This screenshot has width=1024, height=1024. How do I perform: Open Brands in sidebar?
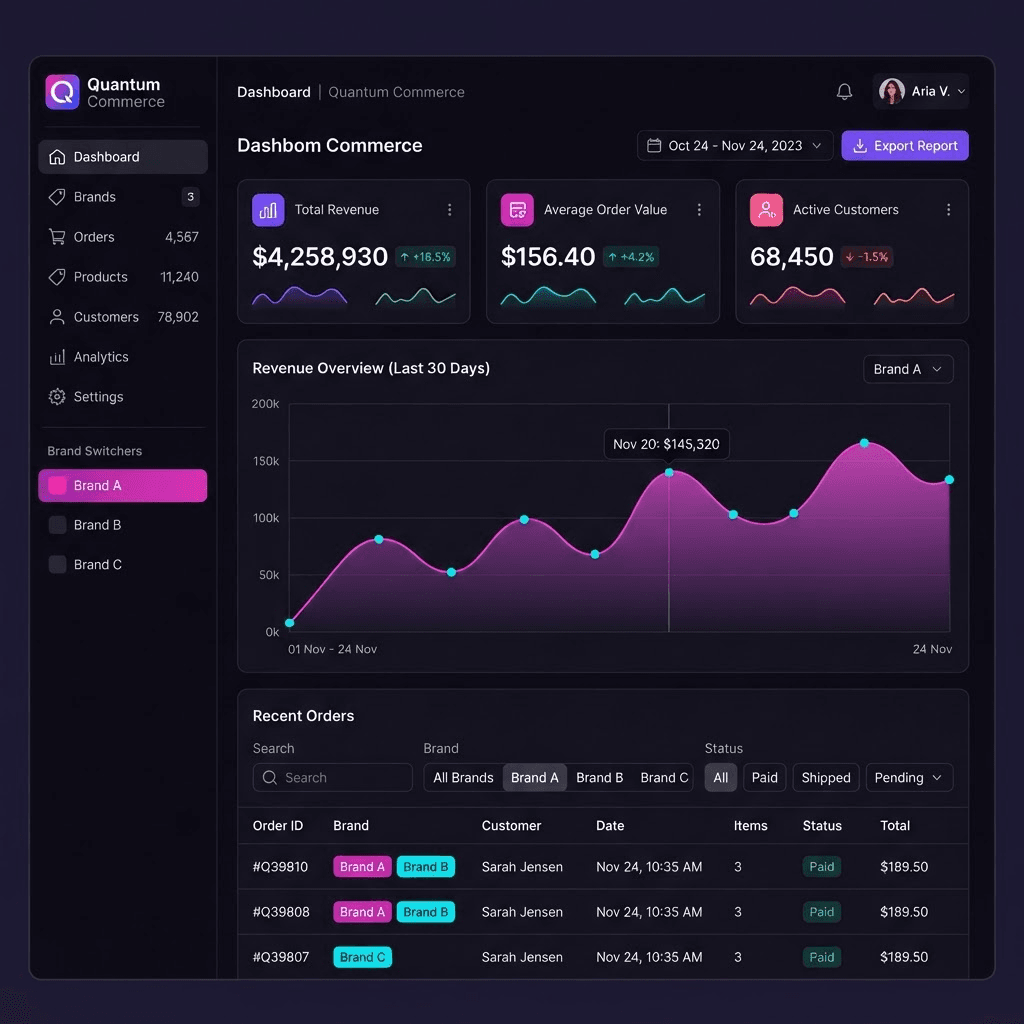coord(123,197)
